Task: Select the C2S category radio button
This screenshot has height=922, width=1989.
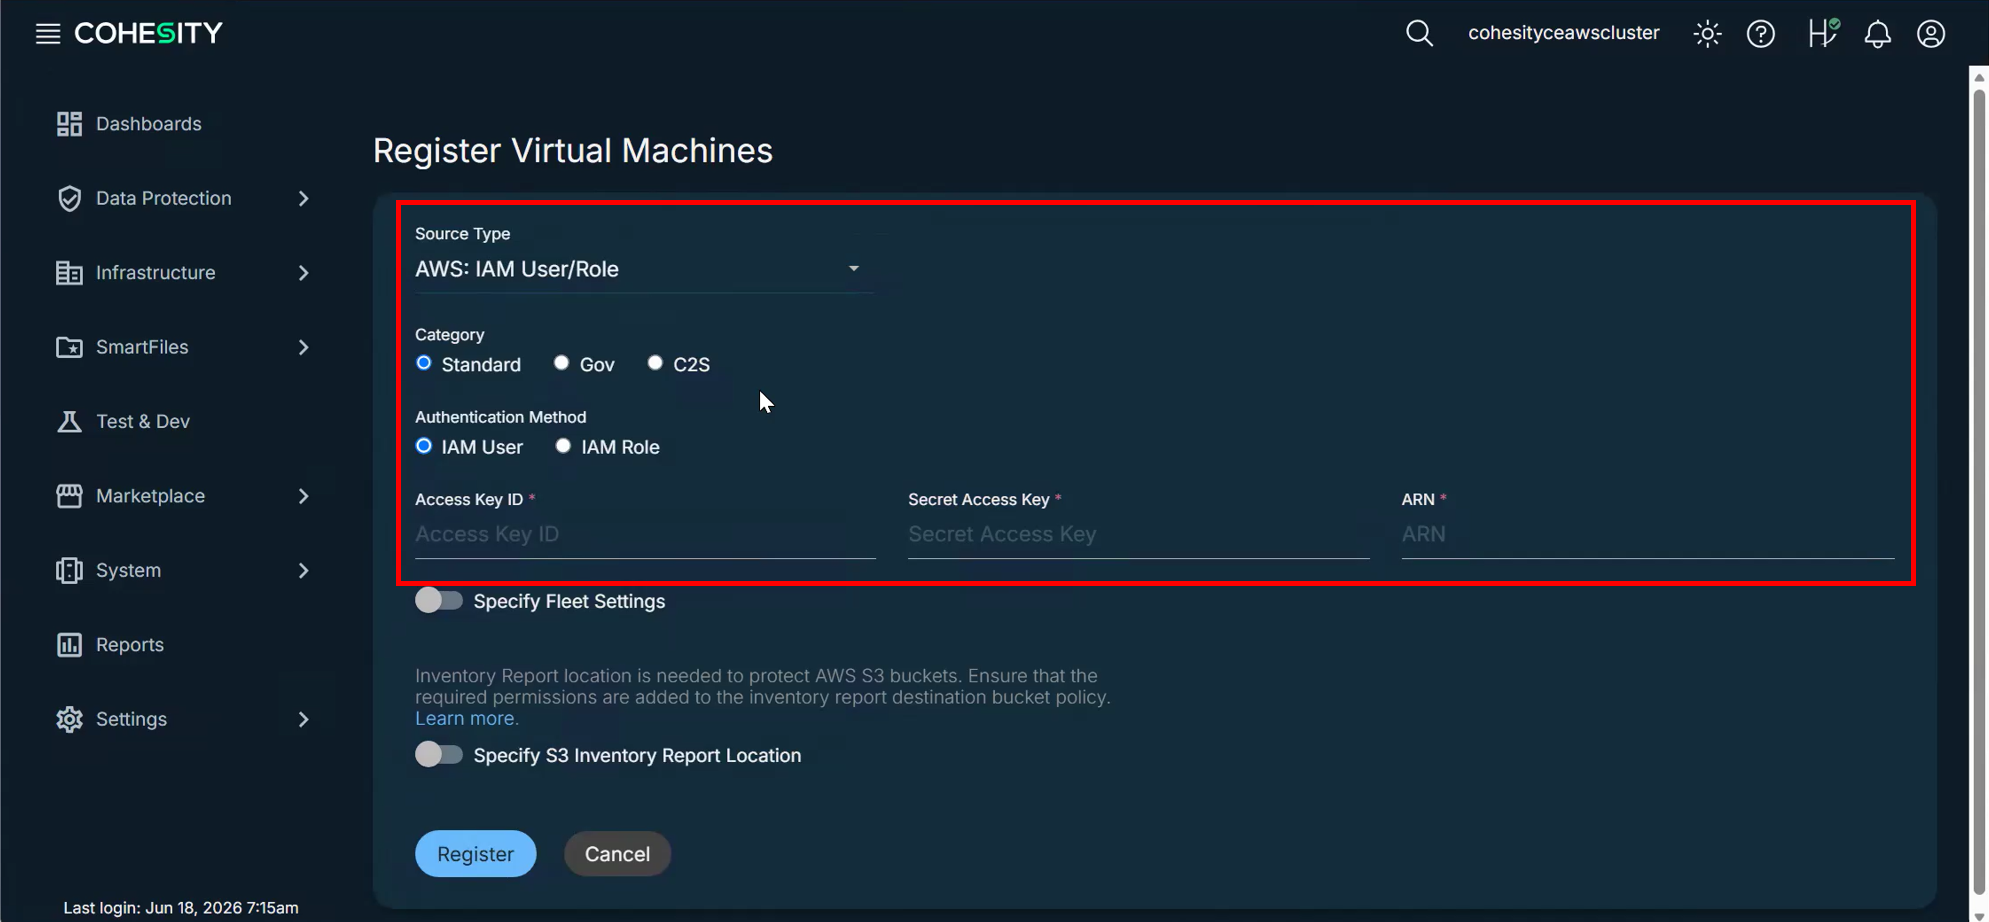Action: (655, 363)
